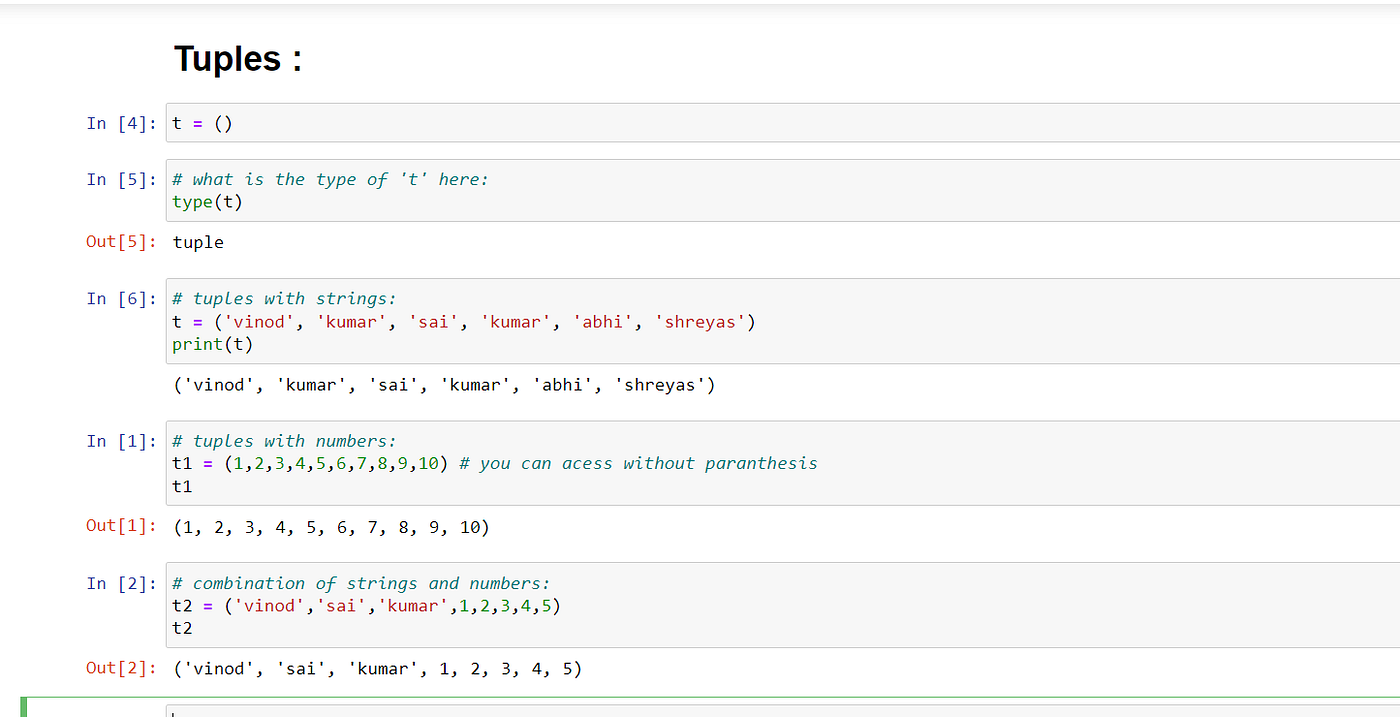Select the Out[2] prompt label
The image size is (1400, 717).
[121, 667]
